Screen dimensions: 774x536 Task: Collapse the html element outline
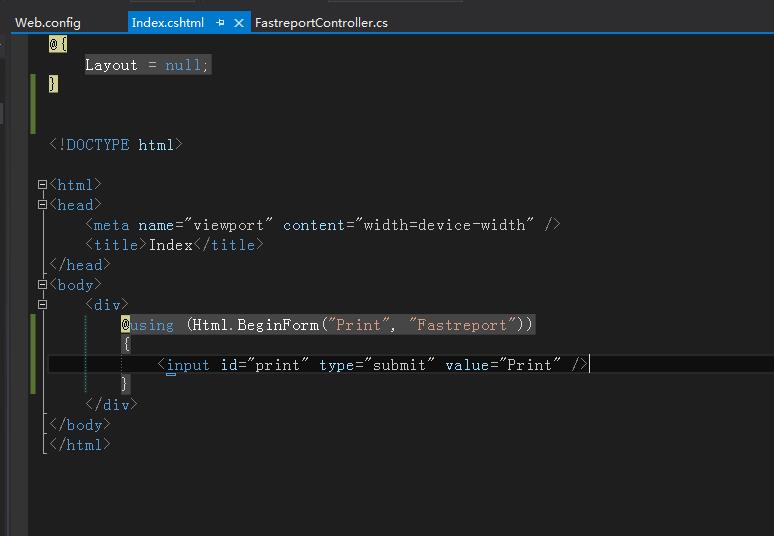(42, 185)
